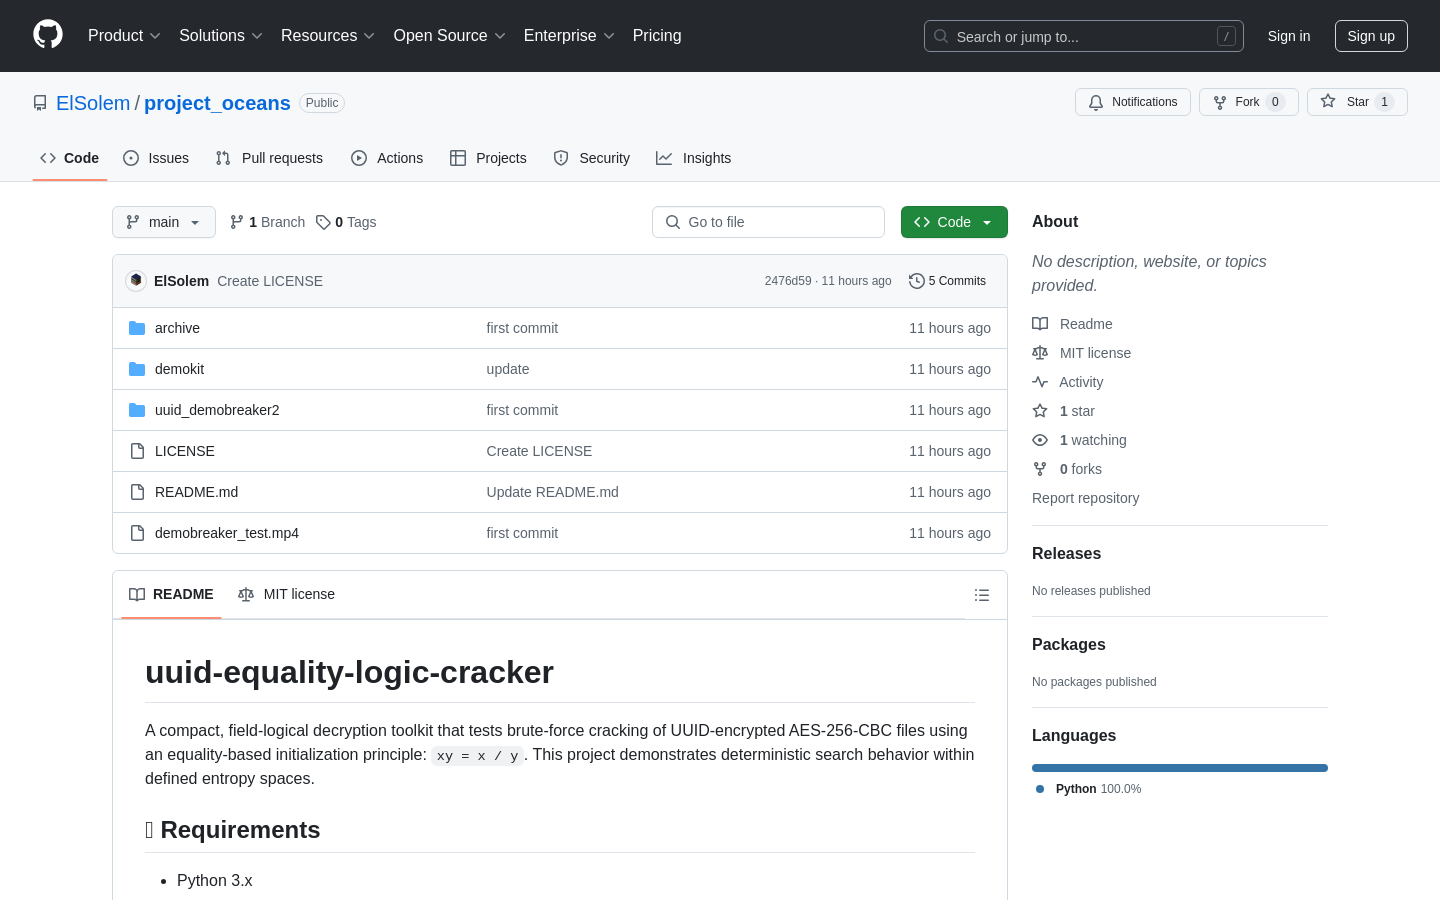Click the demokit folder icon
The height and width of the screenshot is (900, 1440).
pos(137,369)
